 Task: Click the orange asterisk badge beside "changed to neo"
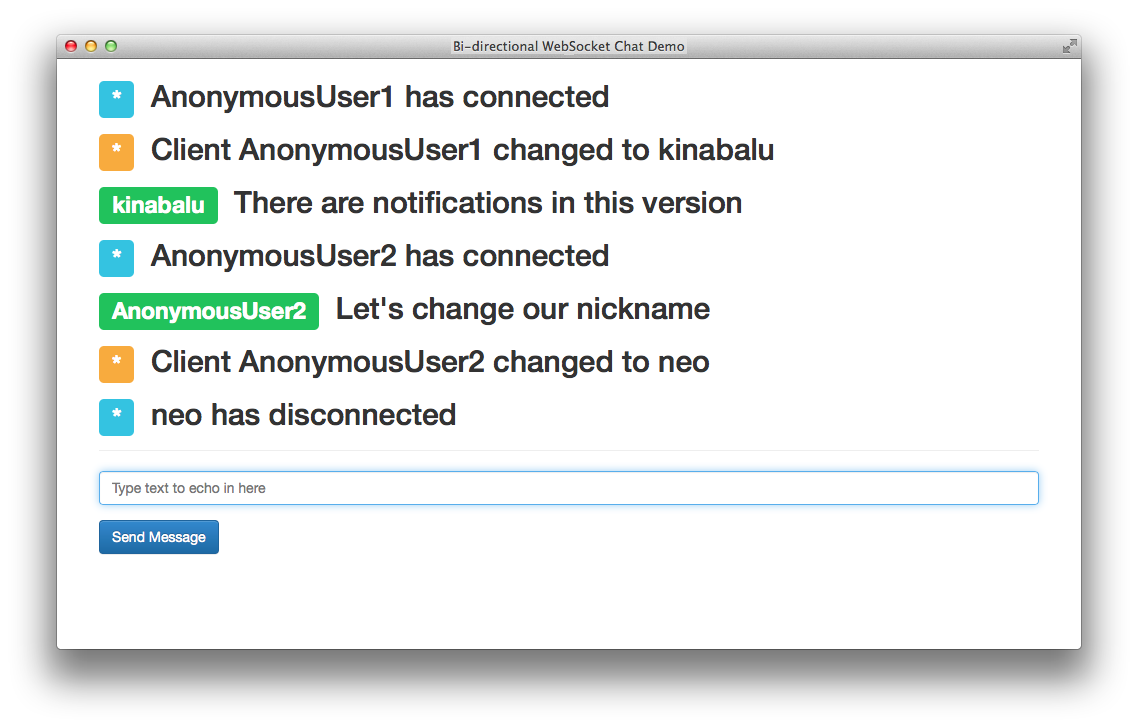point(116,364)
